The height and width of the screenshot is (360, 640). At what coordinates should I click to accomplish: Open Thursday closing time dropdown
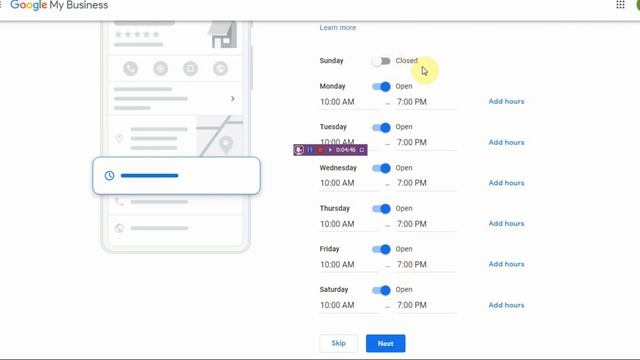[426, 224]
